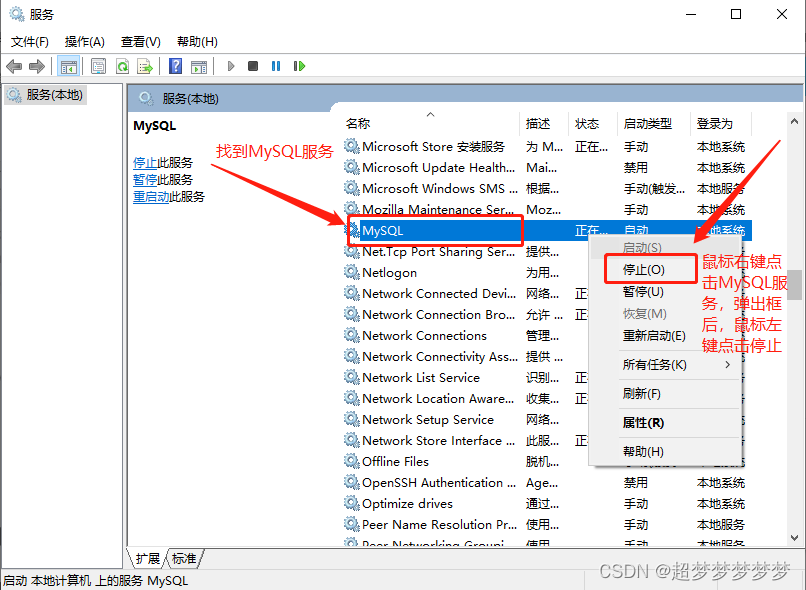Screen dimensions: 806x590
Task: Click the 停止 link in the MySQL panel
Action: coord(145,163)
